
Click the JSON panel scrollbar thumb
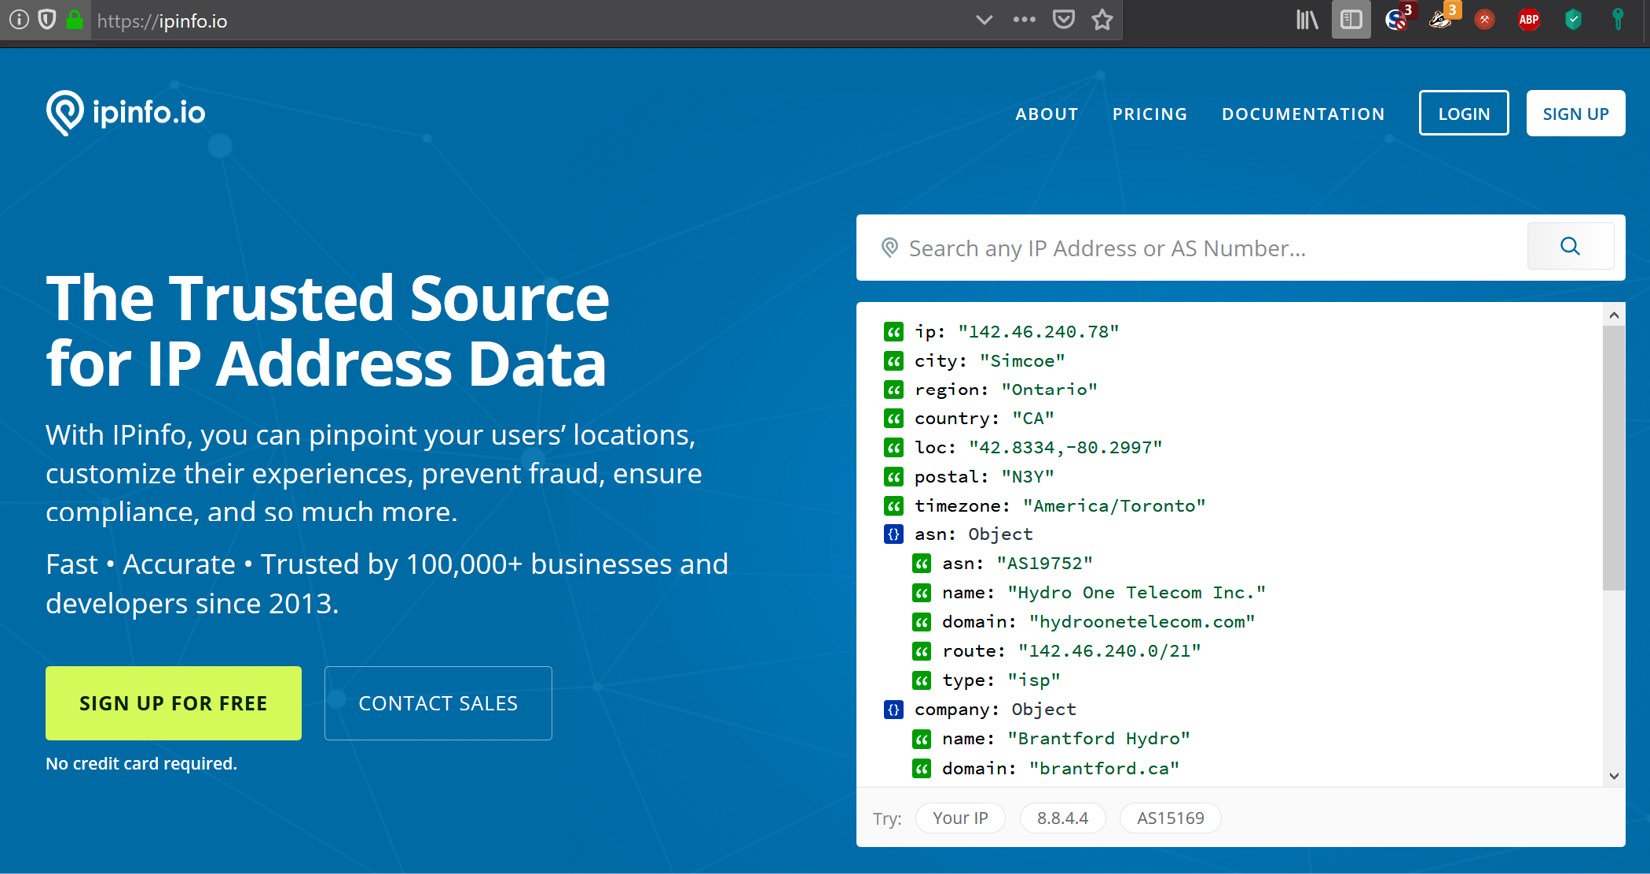point(1613,458)
